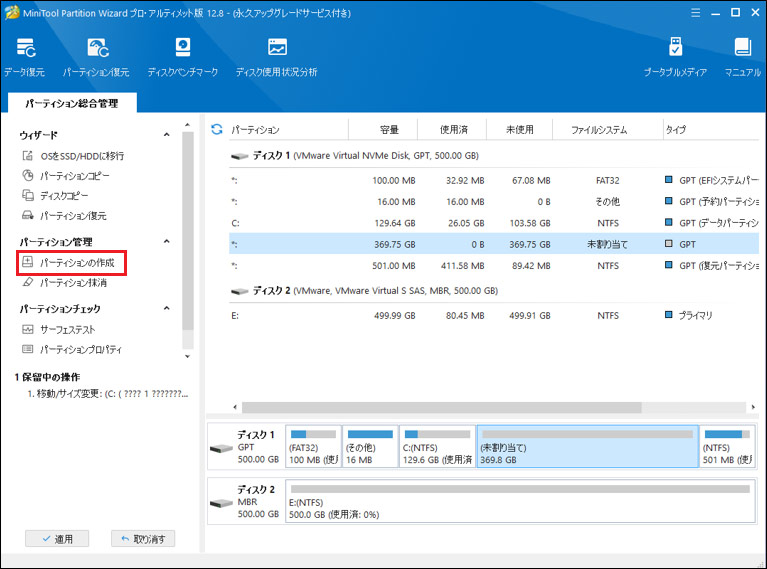Click the ファイルシステム column header
The image size is (767, 569).
[608, 130]
